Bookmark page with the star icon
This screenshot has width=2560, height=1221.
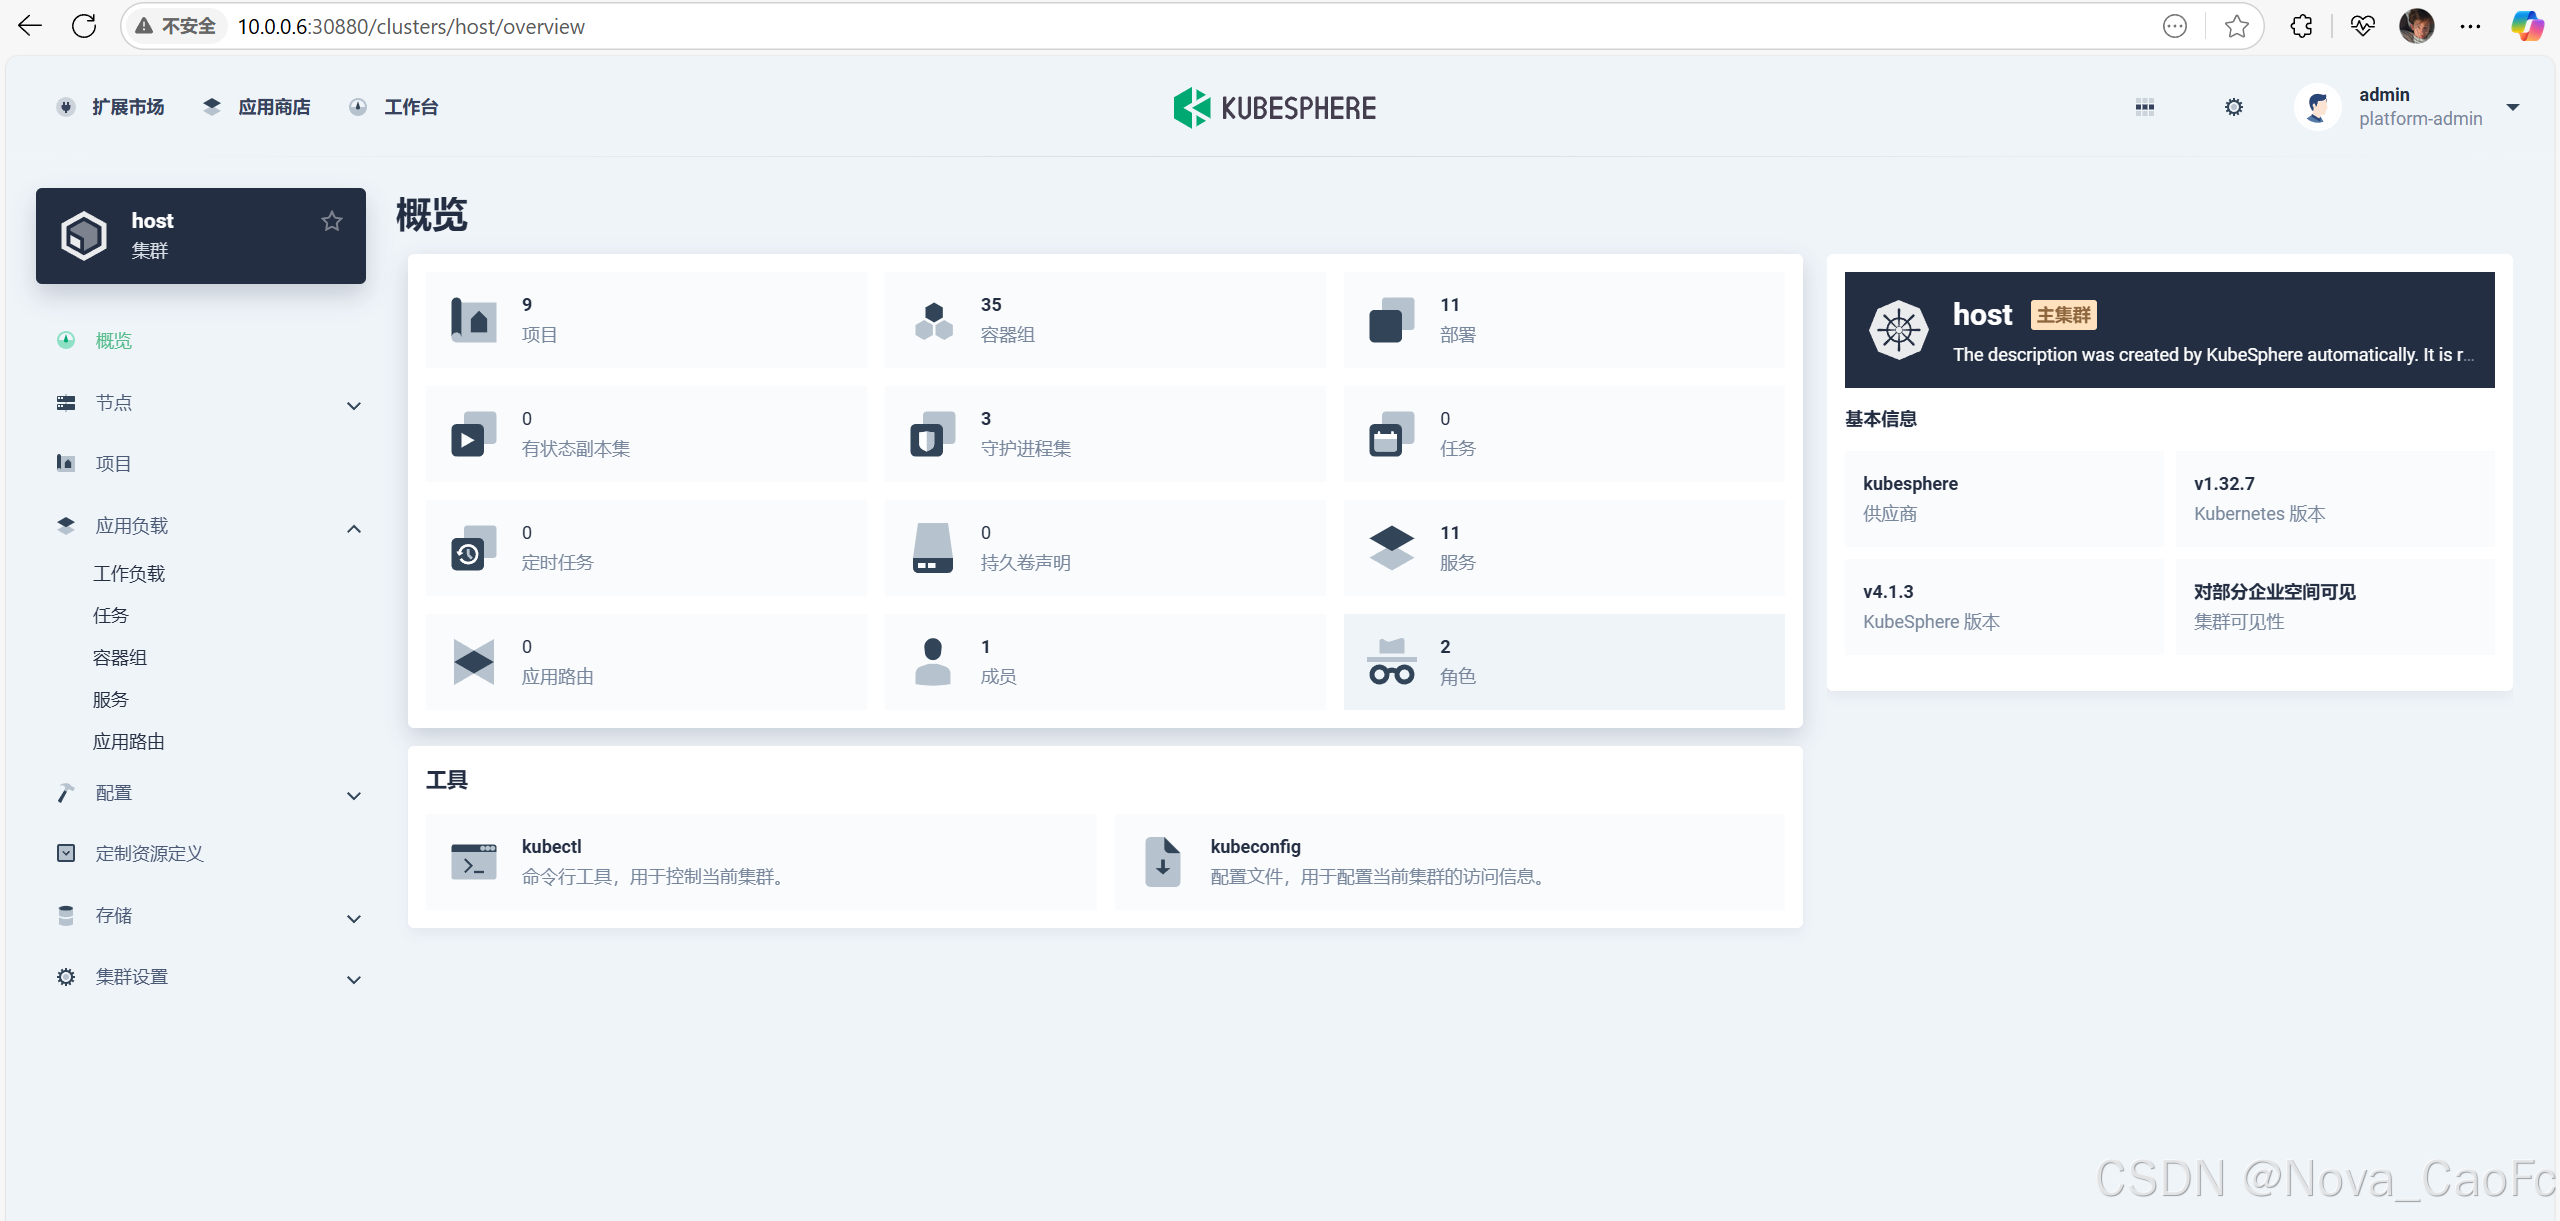click(2237, 26)
